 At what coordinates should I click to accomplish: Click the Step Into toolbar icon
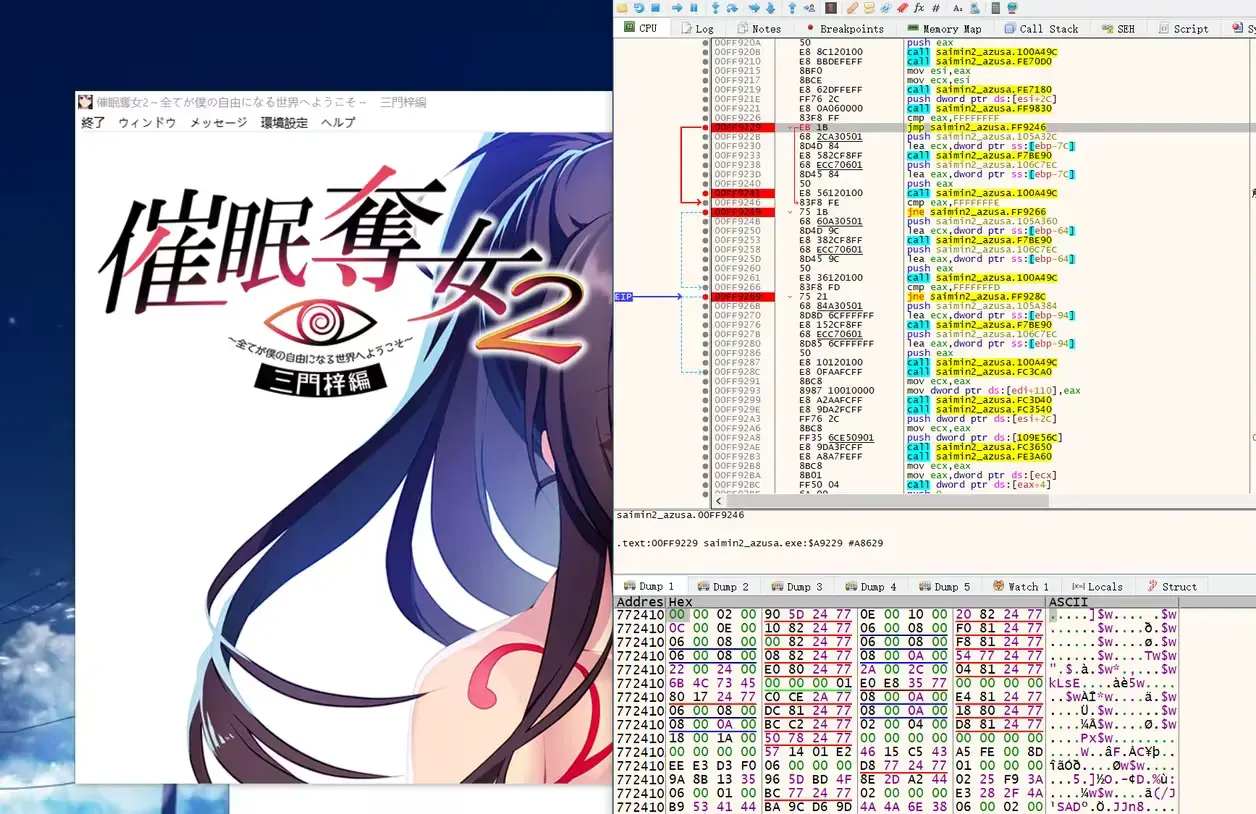pos(716,8)
